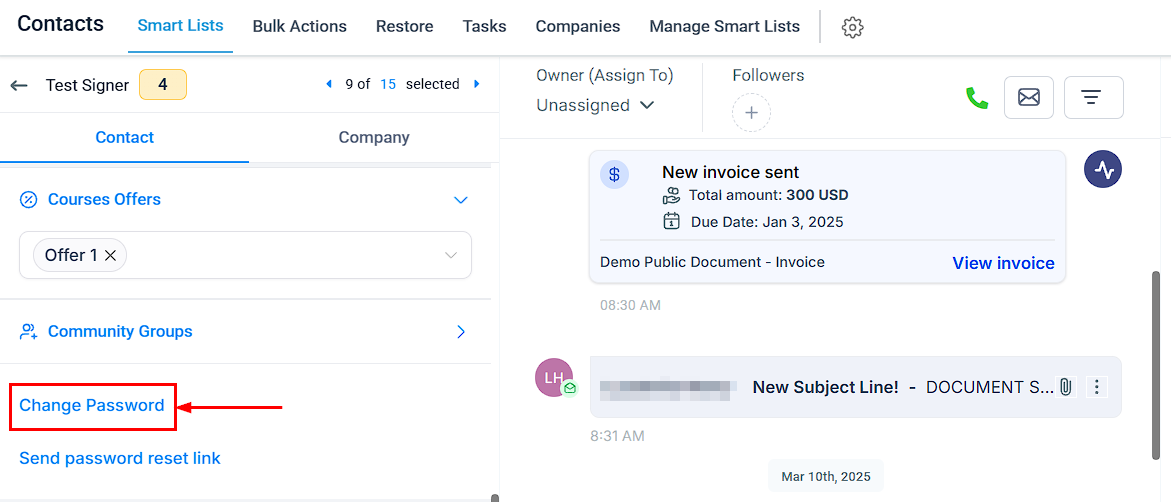Click the Change Password link
This screenshot has height=502, width=1171.
coord(92,406)
